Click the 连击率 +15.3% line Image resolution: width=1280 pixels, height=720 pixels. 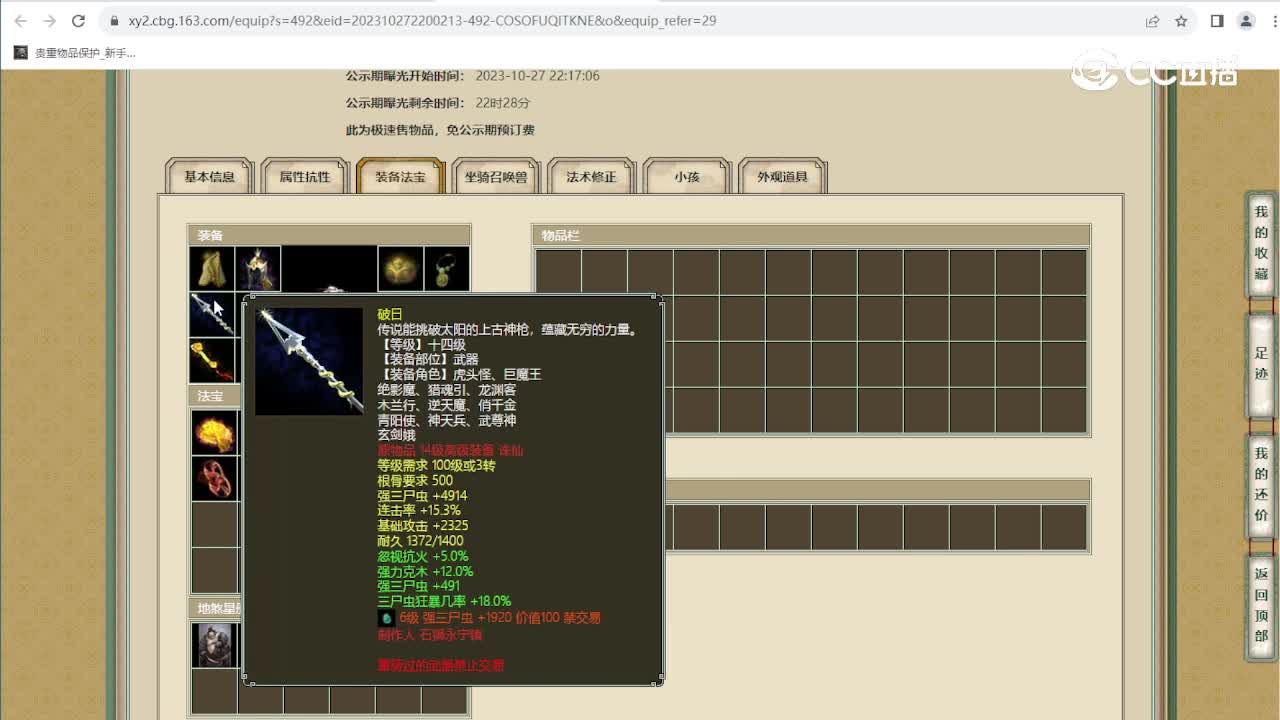tap(419, 510)
